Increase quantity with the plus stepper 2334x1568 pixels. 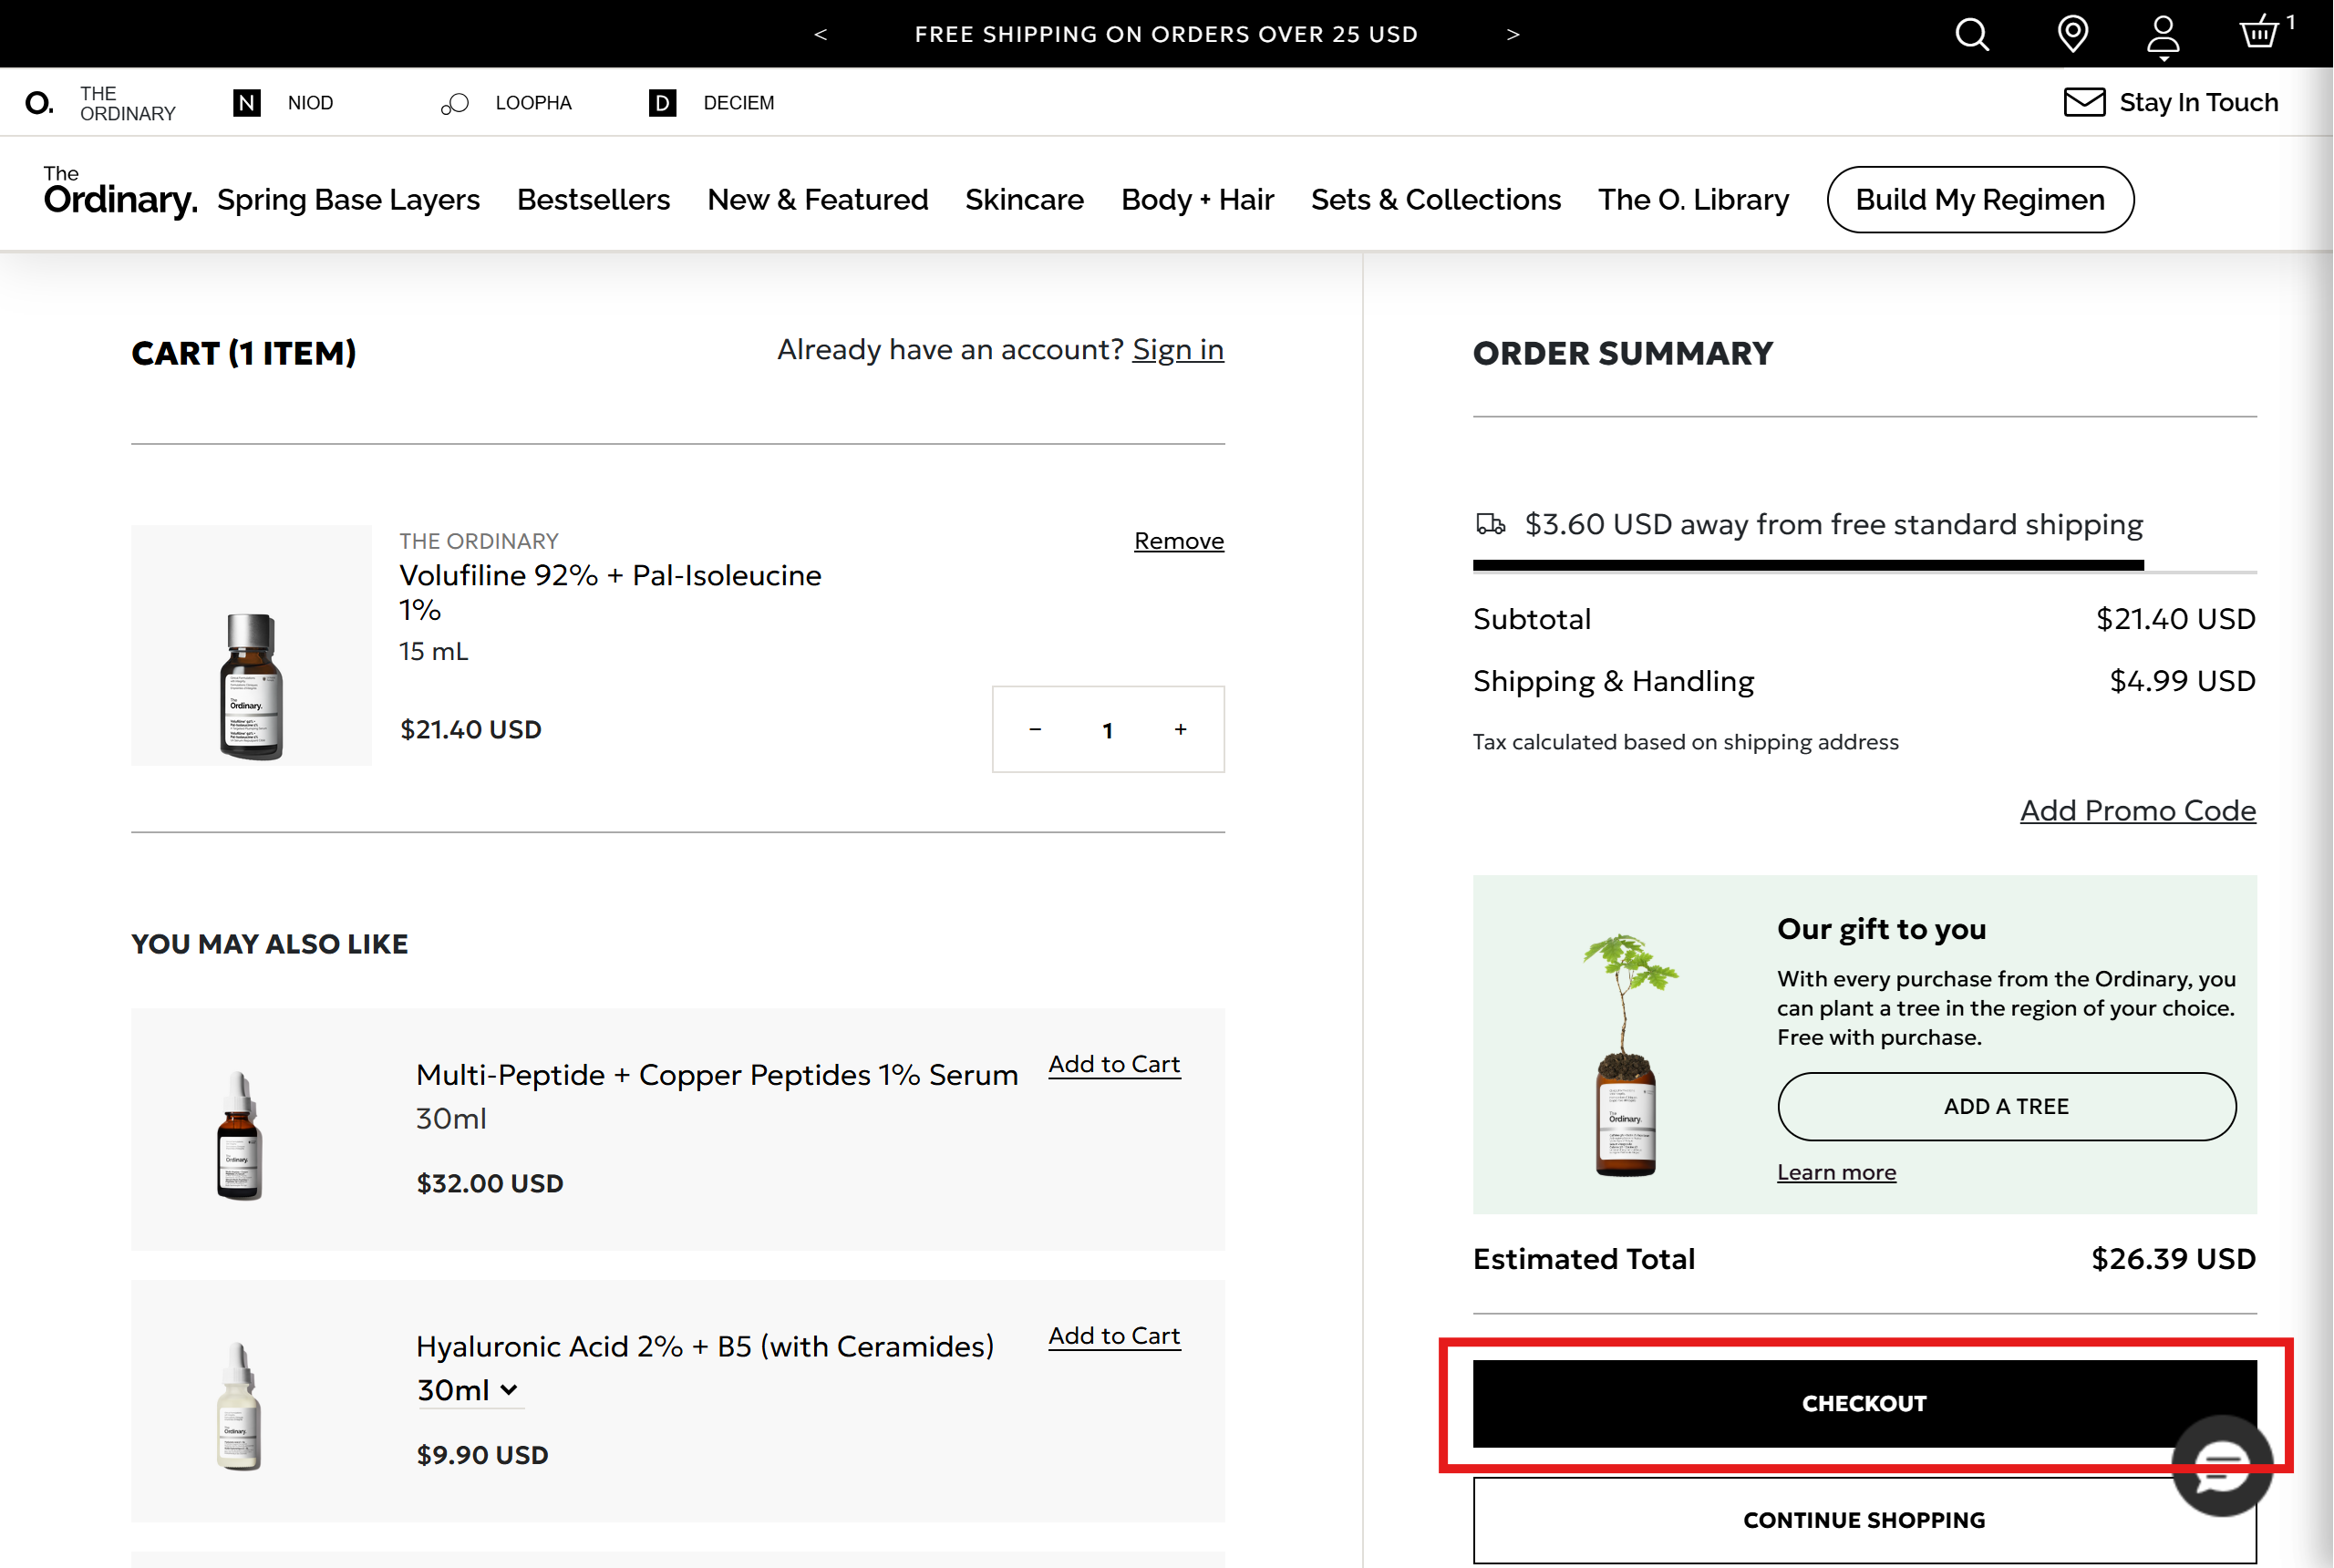coord(1181,730)
